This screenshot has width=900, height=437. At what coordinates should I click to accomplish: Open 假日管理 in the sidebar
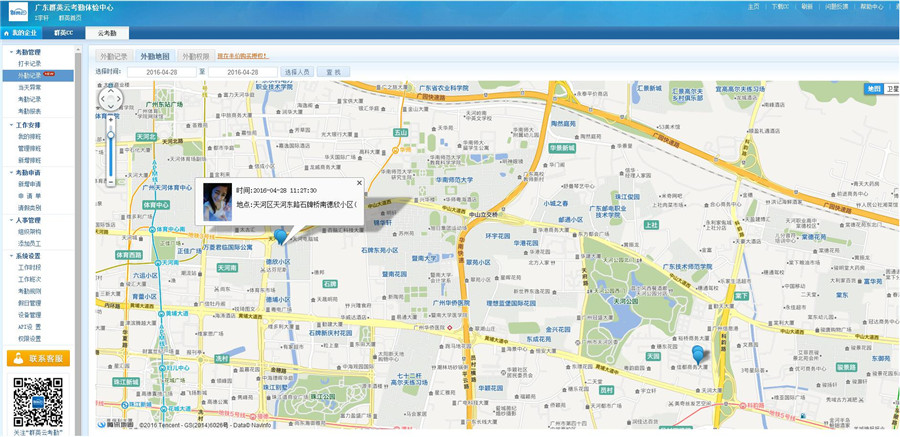point(29,303)
